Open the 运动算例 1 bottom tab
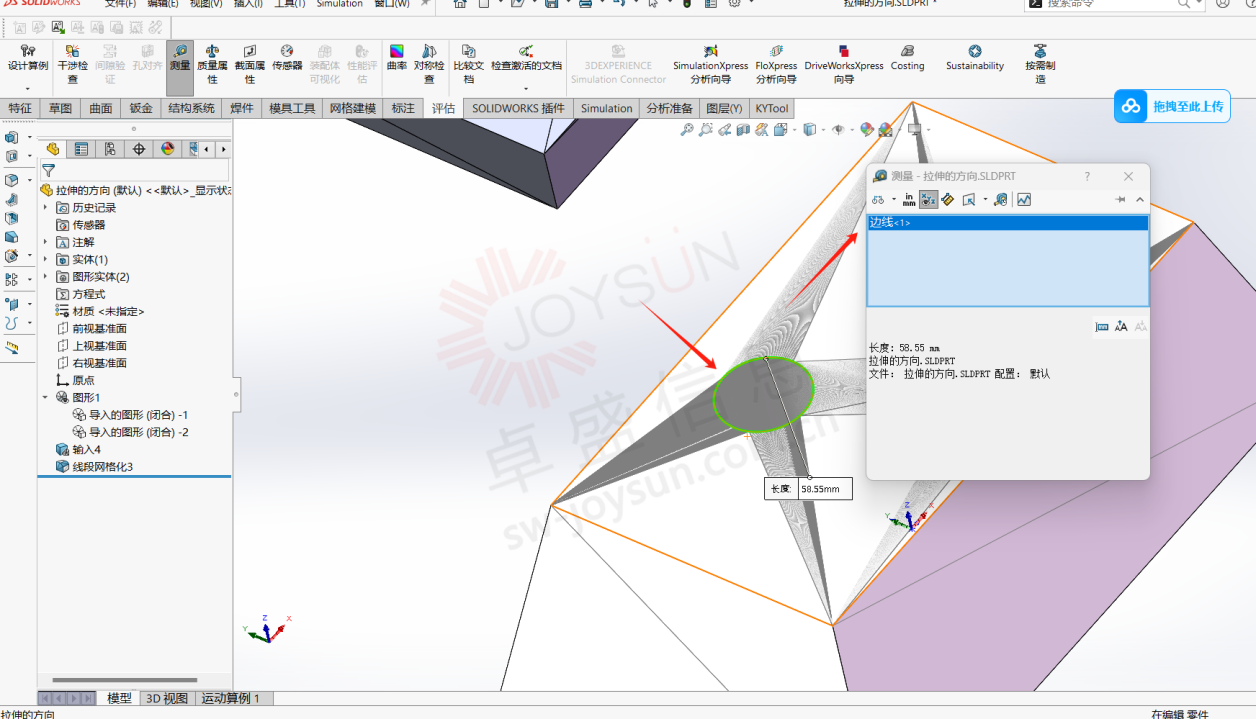This screenshot has height=719, width=1256. tap(231, 698)
